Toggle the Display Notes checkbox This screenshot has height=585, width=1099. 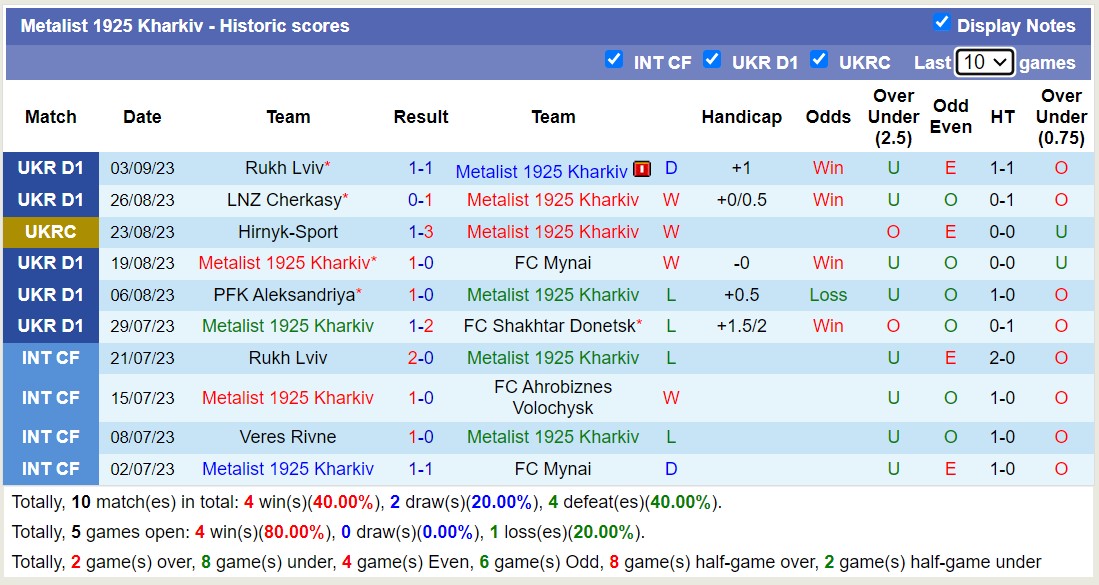pyautogui.click(x=941, y=23)
